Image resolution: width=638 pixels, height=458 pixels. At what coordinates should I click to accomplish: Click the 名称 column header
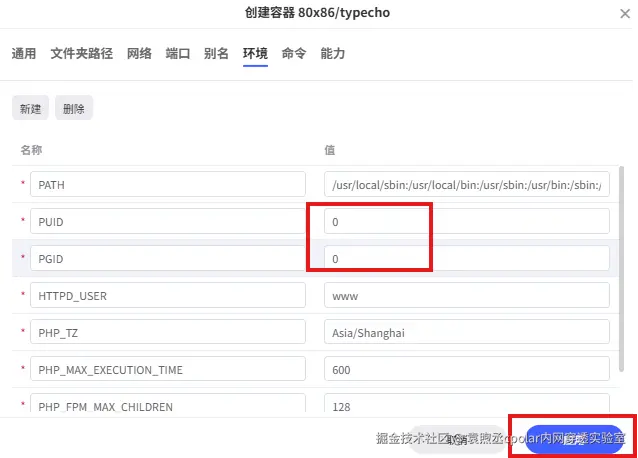31,150
